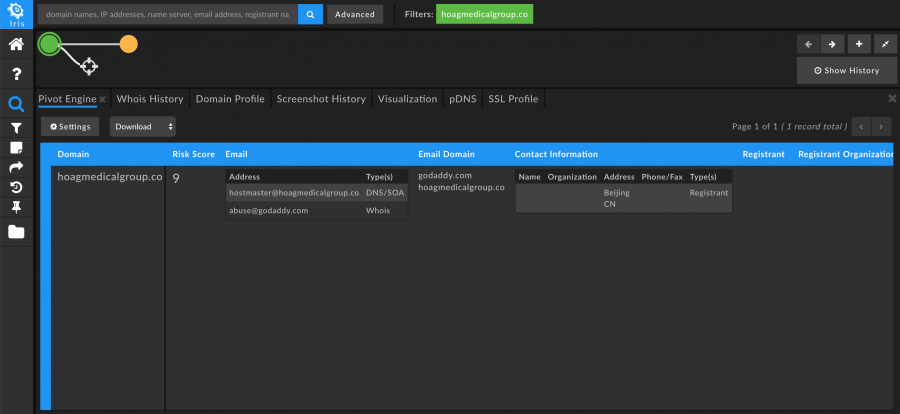Image resolution: width=900 pixels, height=414 pixels.
Task: Open the Screenshot History tab
Action: click(321, 99)
